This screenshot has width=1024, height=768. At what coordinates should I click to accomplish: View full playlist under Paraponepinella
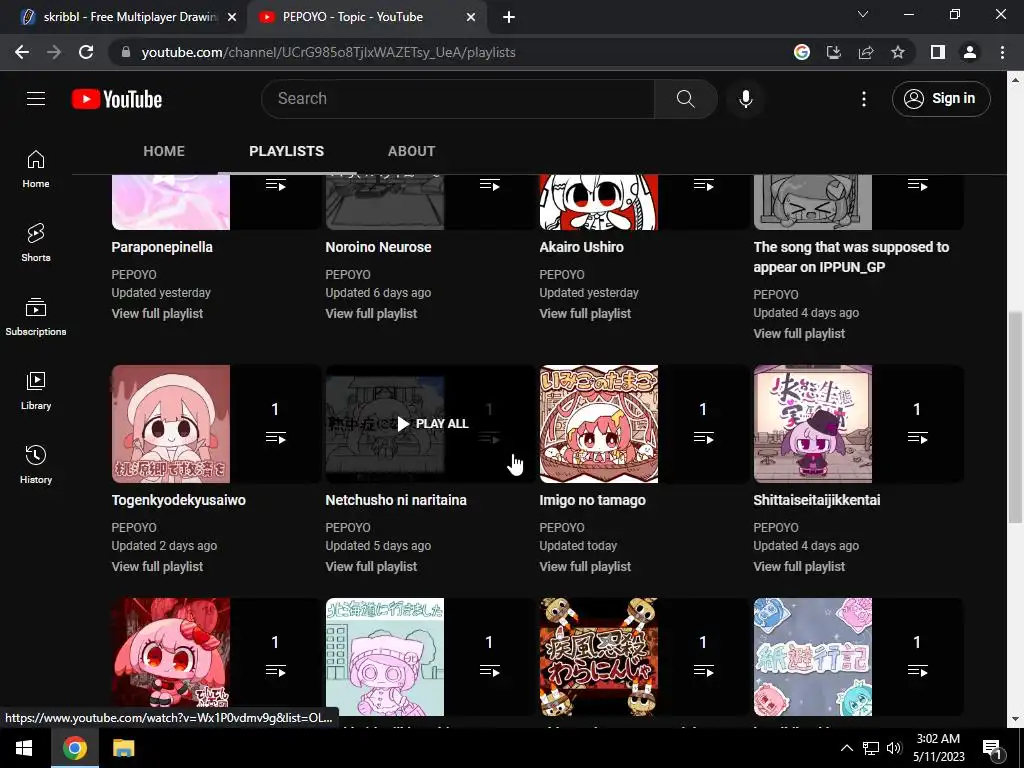tap(157, 313)
